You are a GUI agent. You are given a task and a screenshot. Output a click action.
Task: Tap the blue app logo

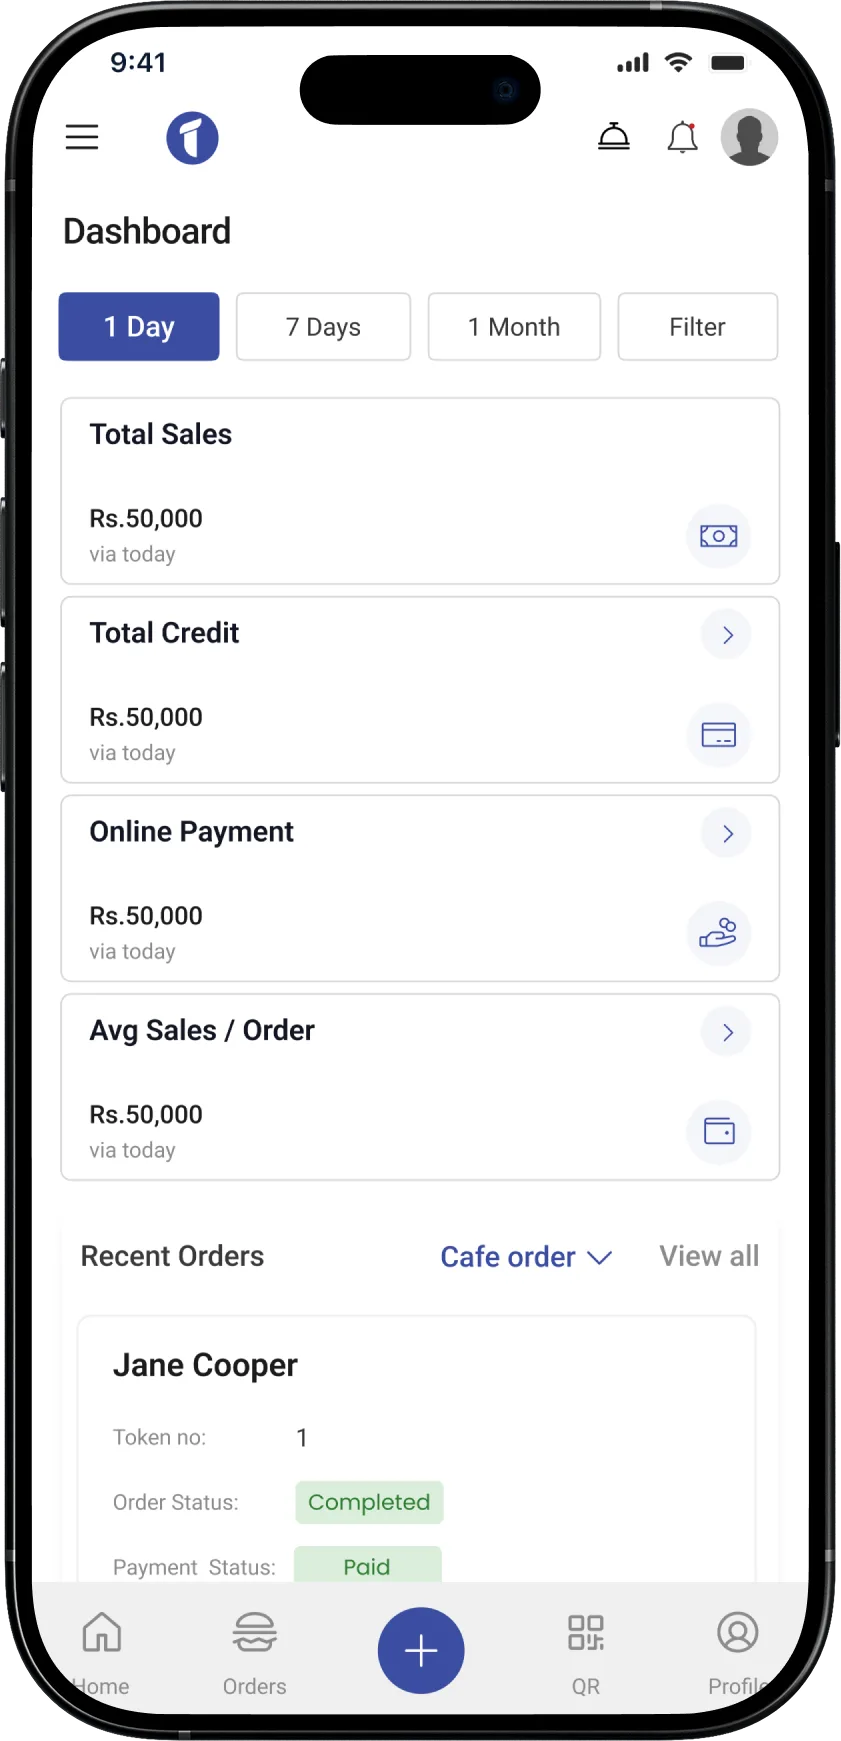click(x=192, y=138)
